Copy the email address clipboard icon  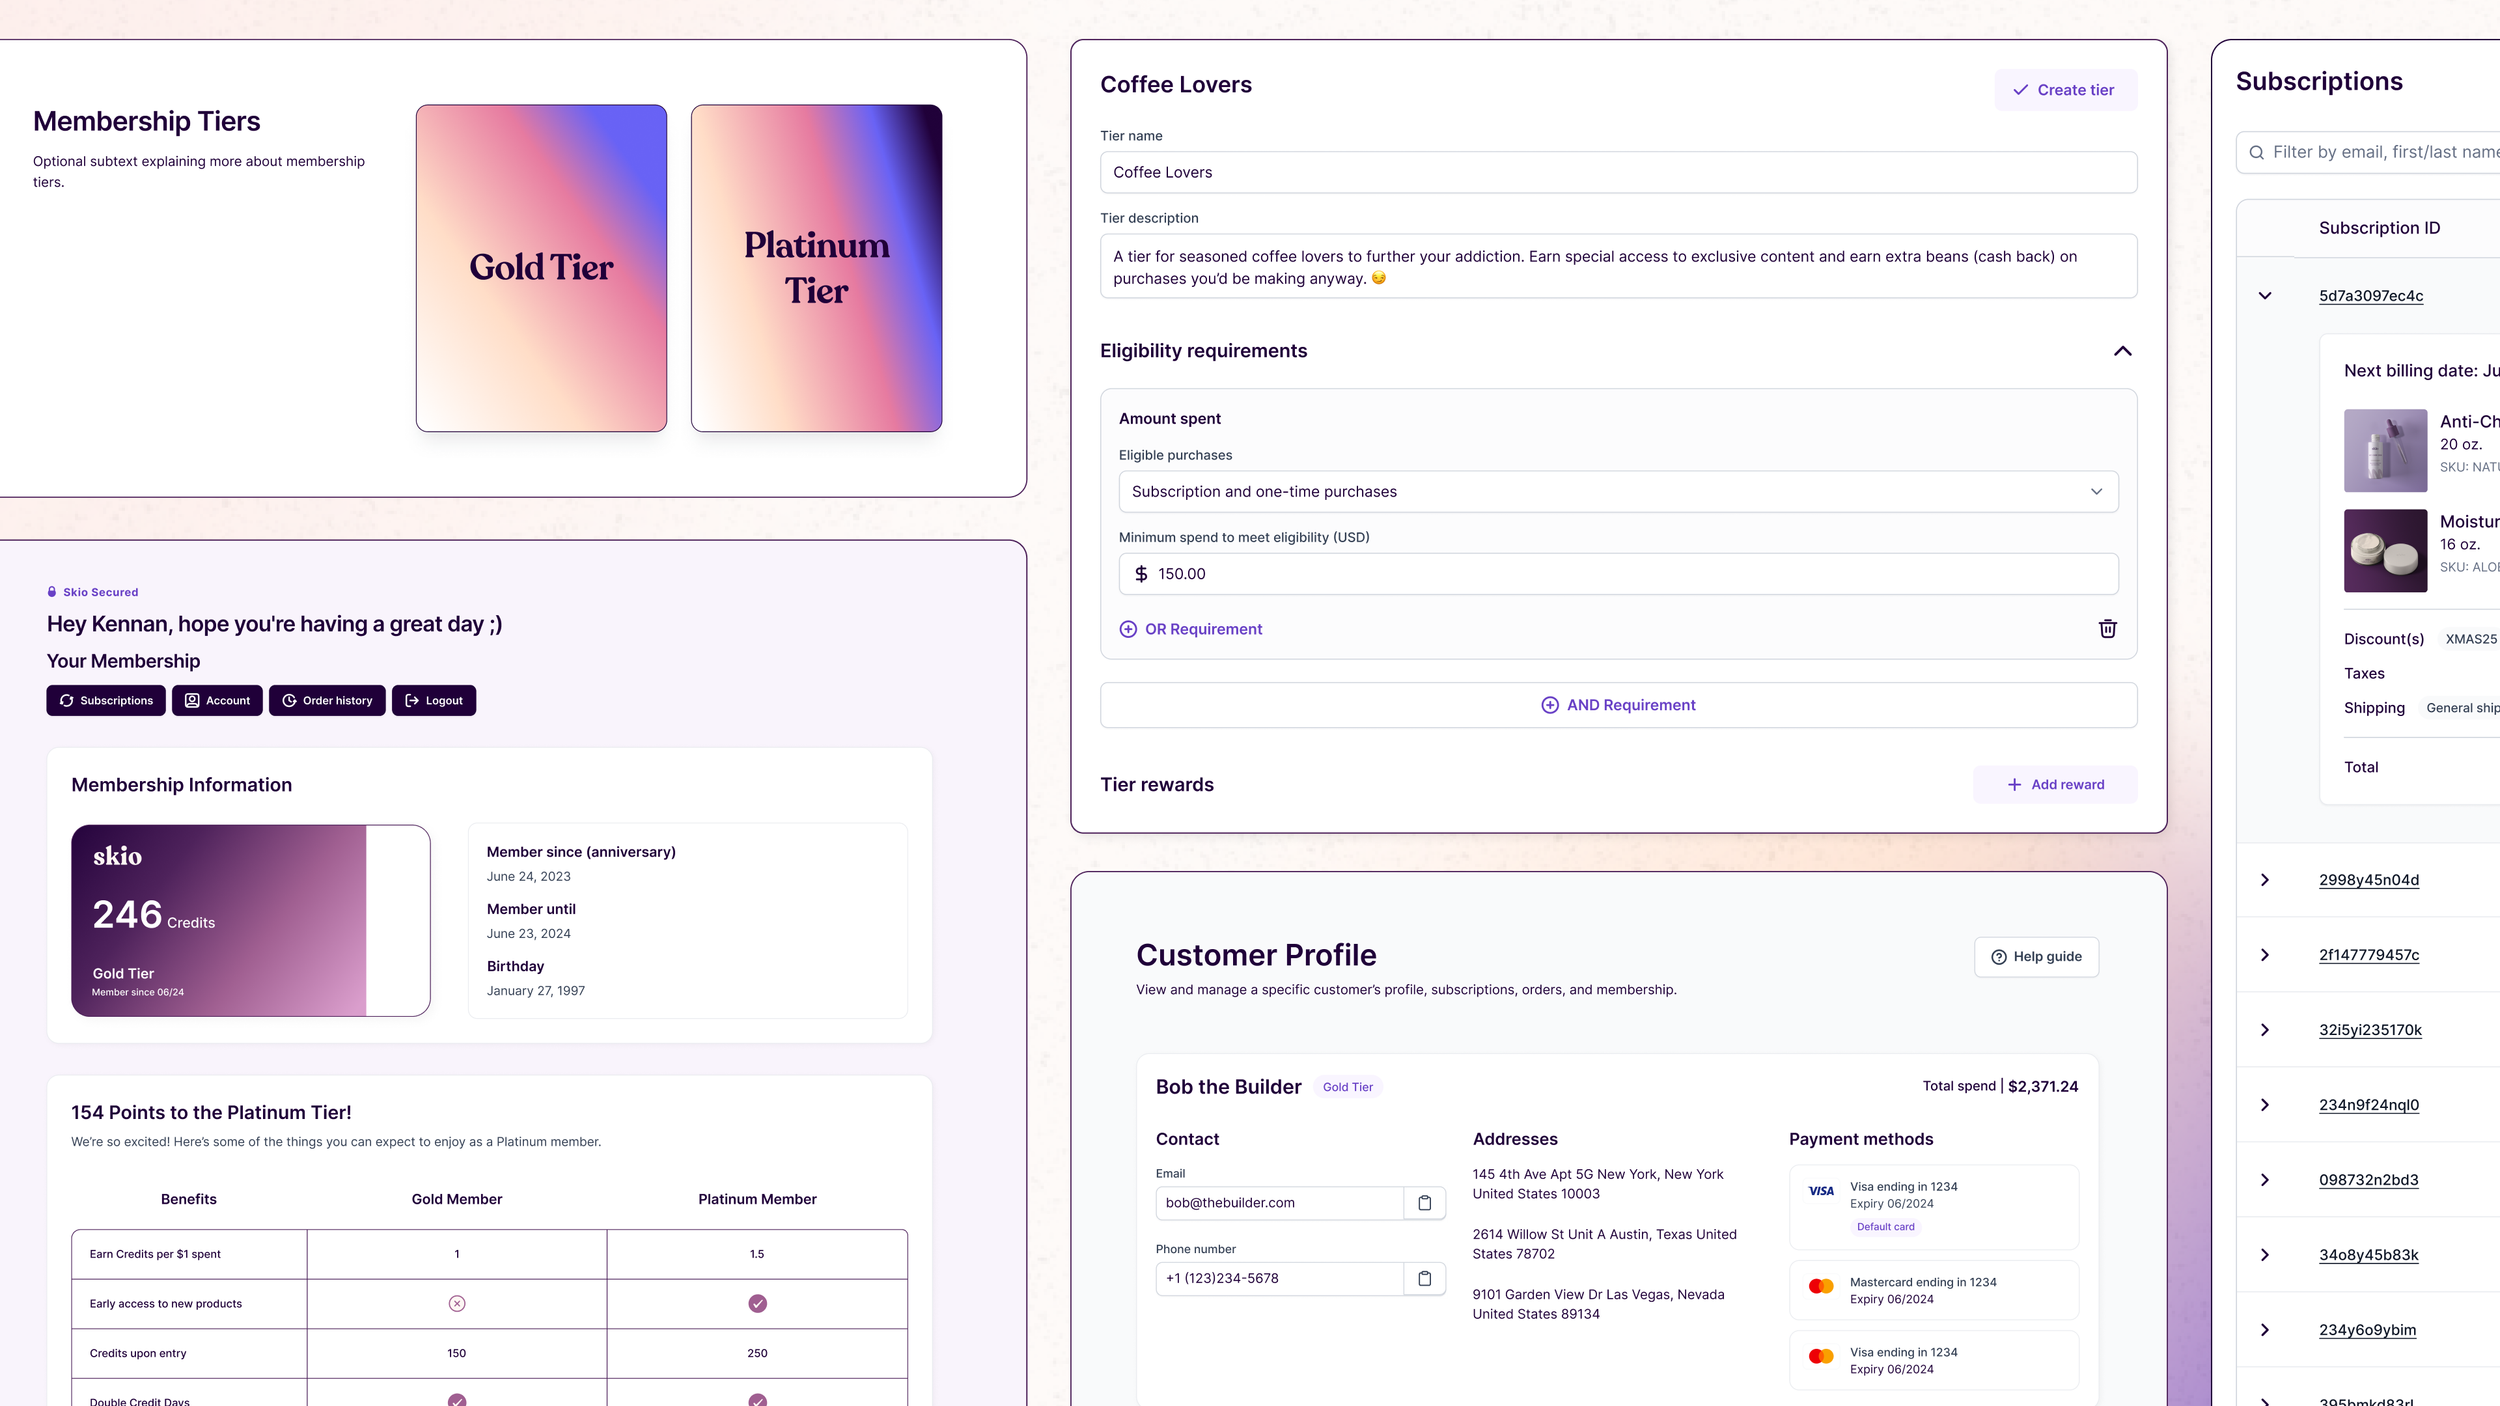click(x=1424, y=1203)
